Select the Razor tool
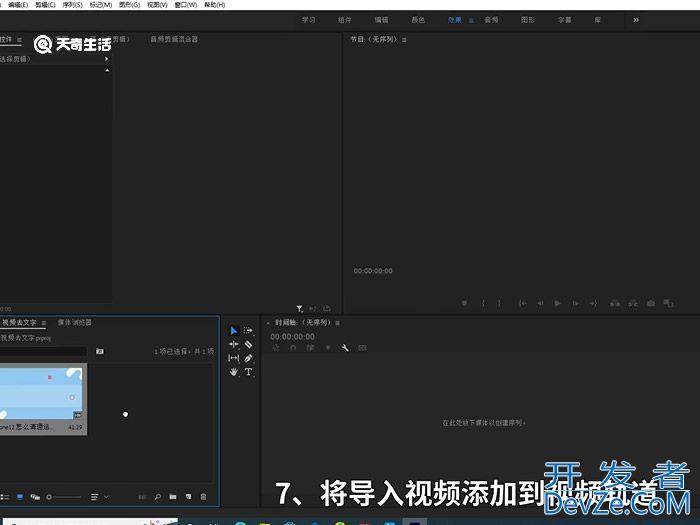Image resolution: width=700 pixels, height=525 pixels. tap(248, 344)
